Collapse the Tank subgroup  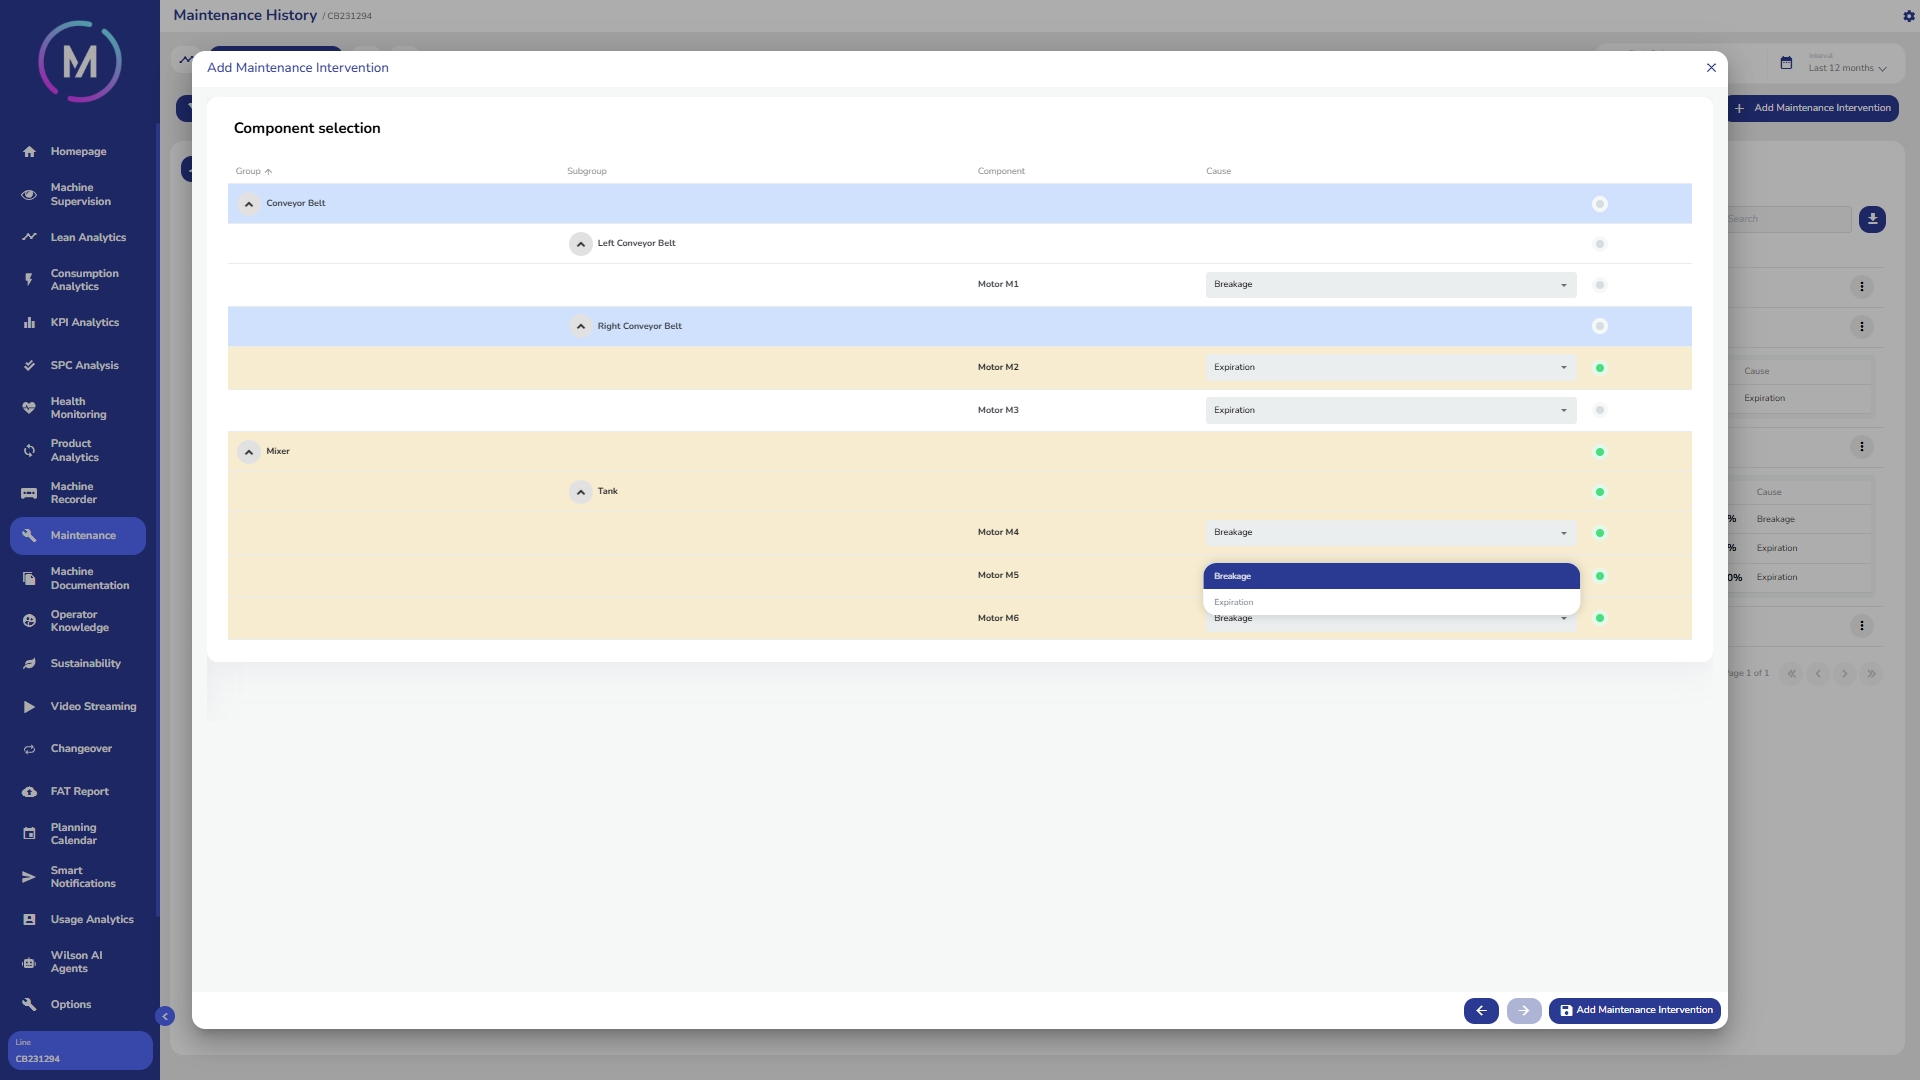tap(581, 492)
